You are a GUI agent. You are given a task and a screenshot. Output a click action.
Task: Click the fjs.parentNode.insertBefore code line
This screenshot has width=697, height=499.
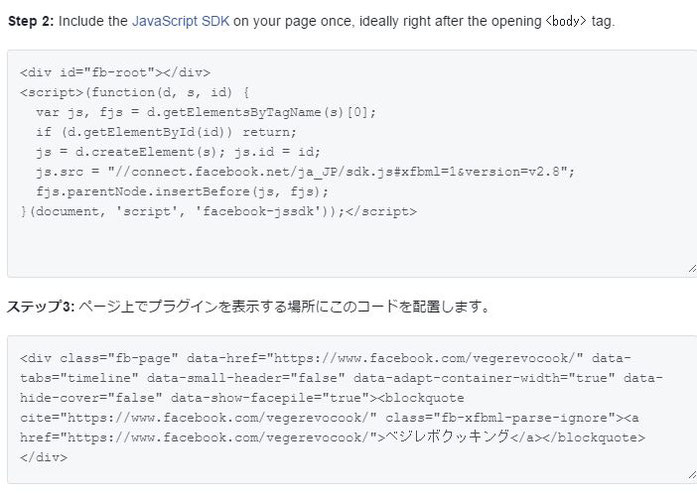182,192
